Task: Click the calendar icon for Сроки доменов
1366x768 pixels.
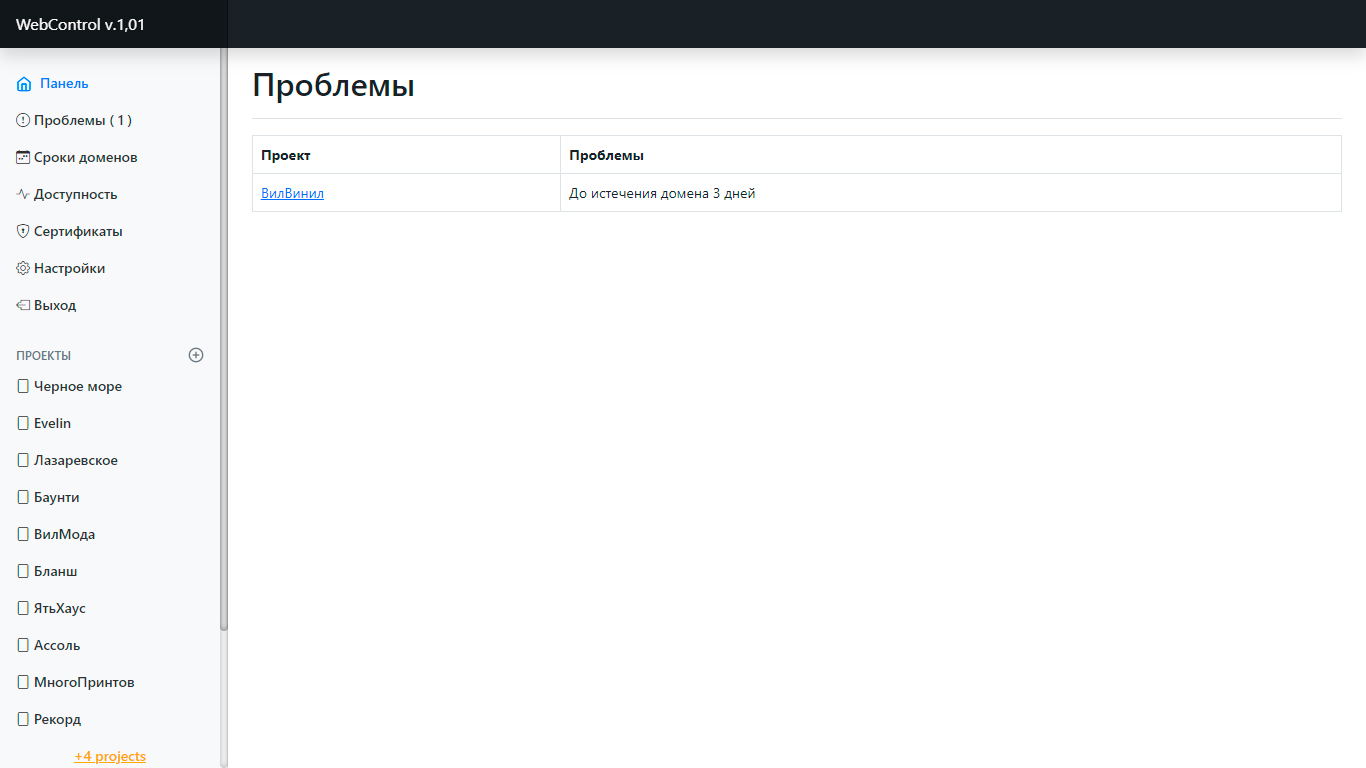Action: click(x=23, y=158)
